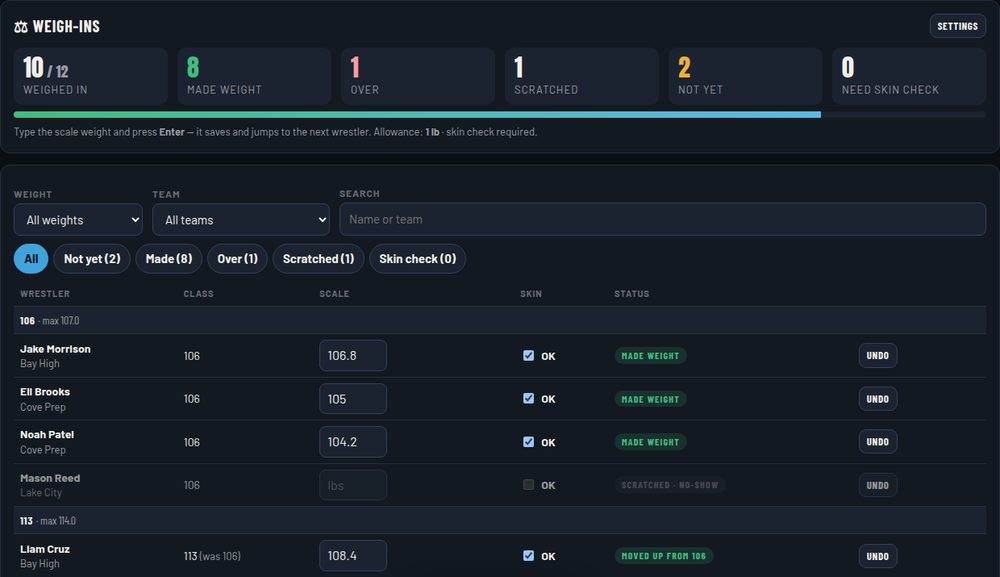Click Mason Reed's empty lbs field
The height and width of the screenshot is (577, 1000).
point(353,485)
